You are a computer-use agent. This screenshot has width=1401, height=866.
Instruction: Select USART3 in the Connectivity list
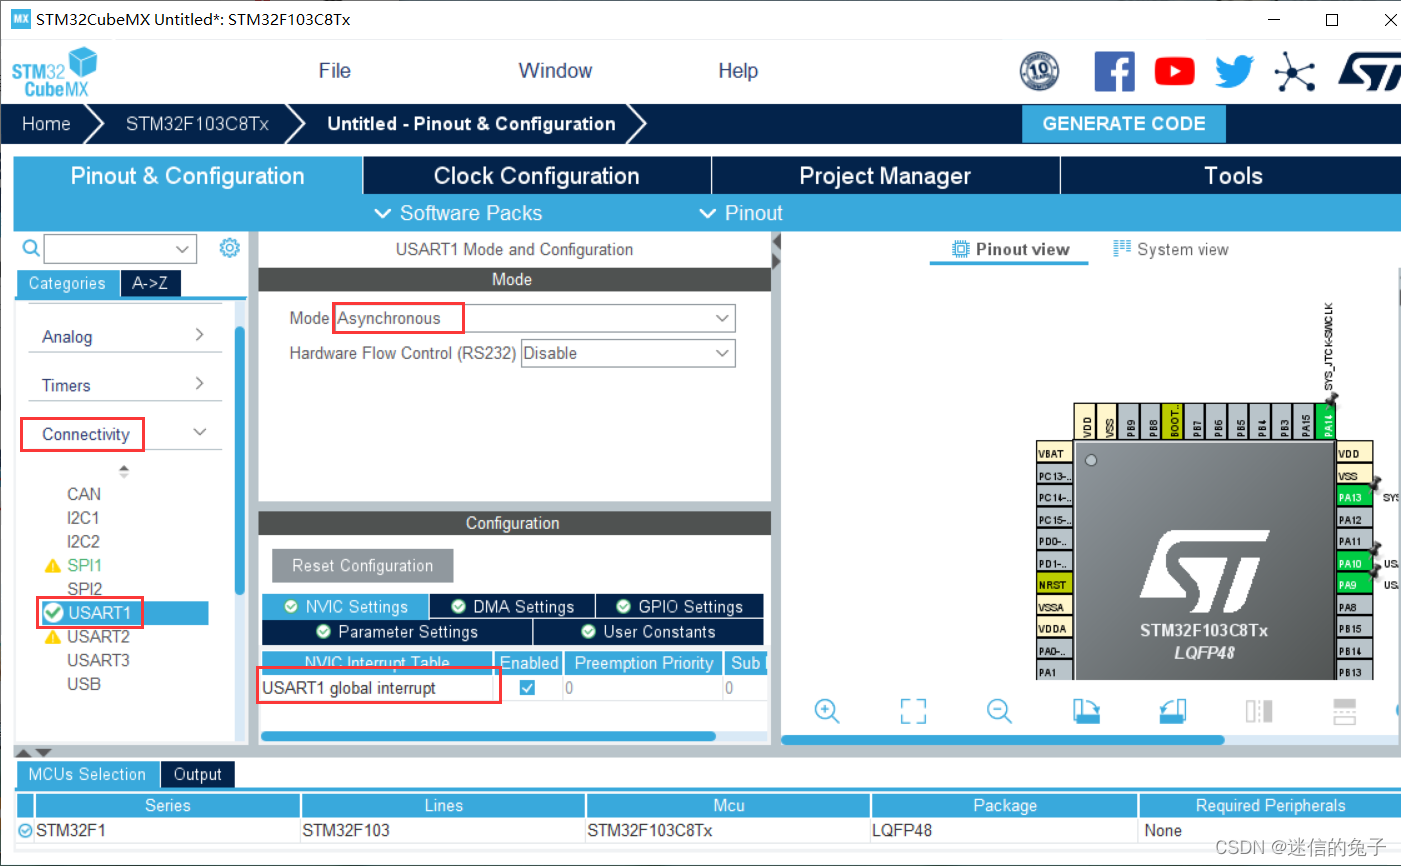pos(98,660)
